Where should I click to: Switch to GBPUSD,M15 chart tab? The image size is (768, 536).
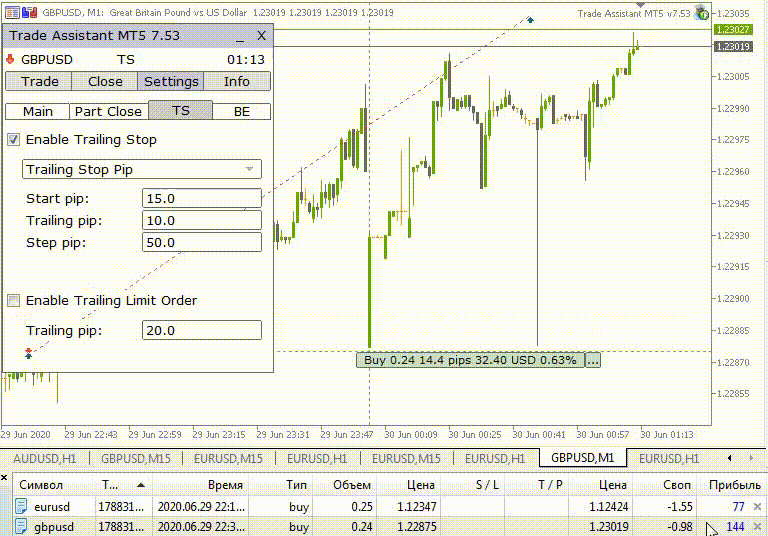point(136,459)
